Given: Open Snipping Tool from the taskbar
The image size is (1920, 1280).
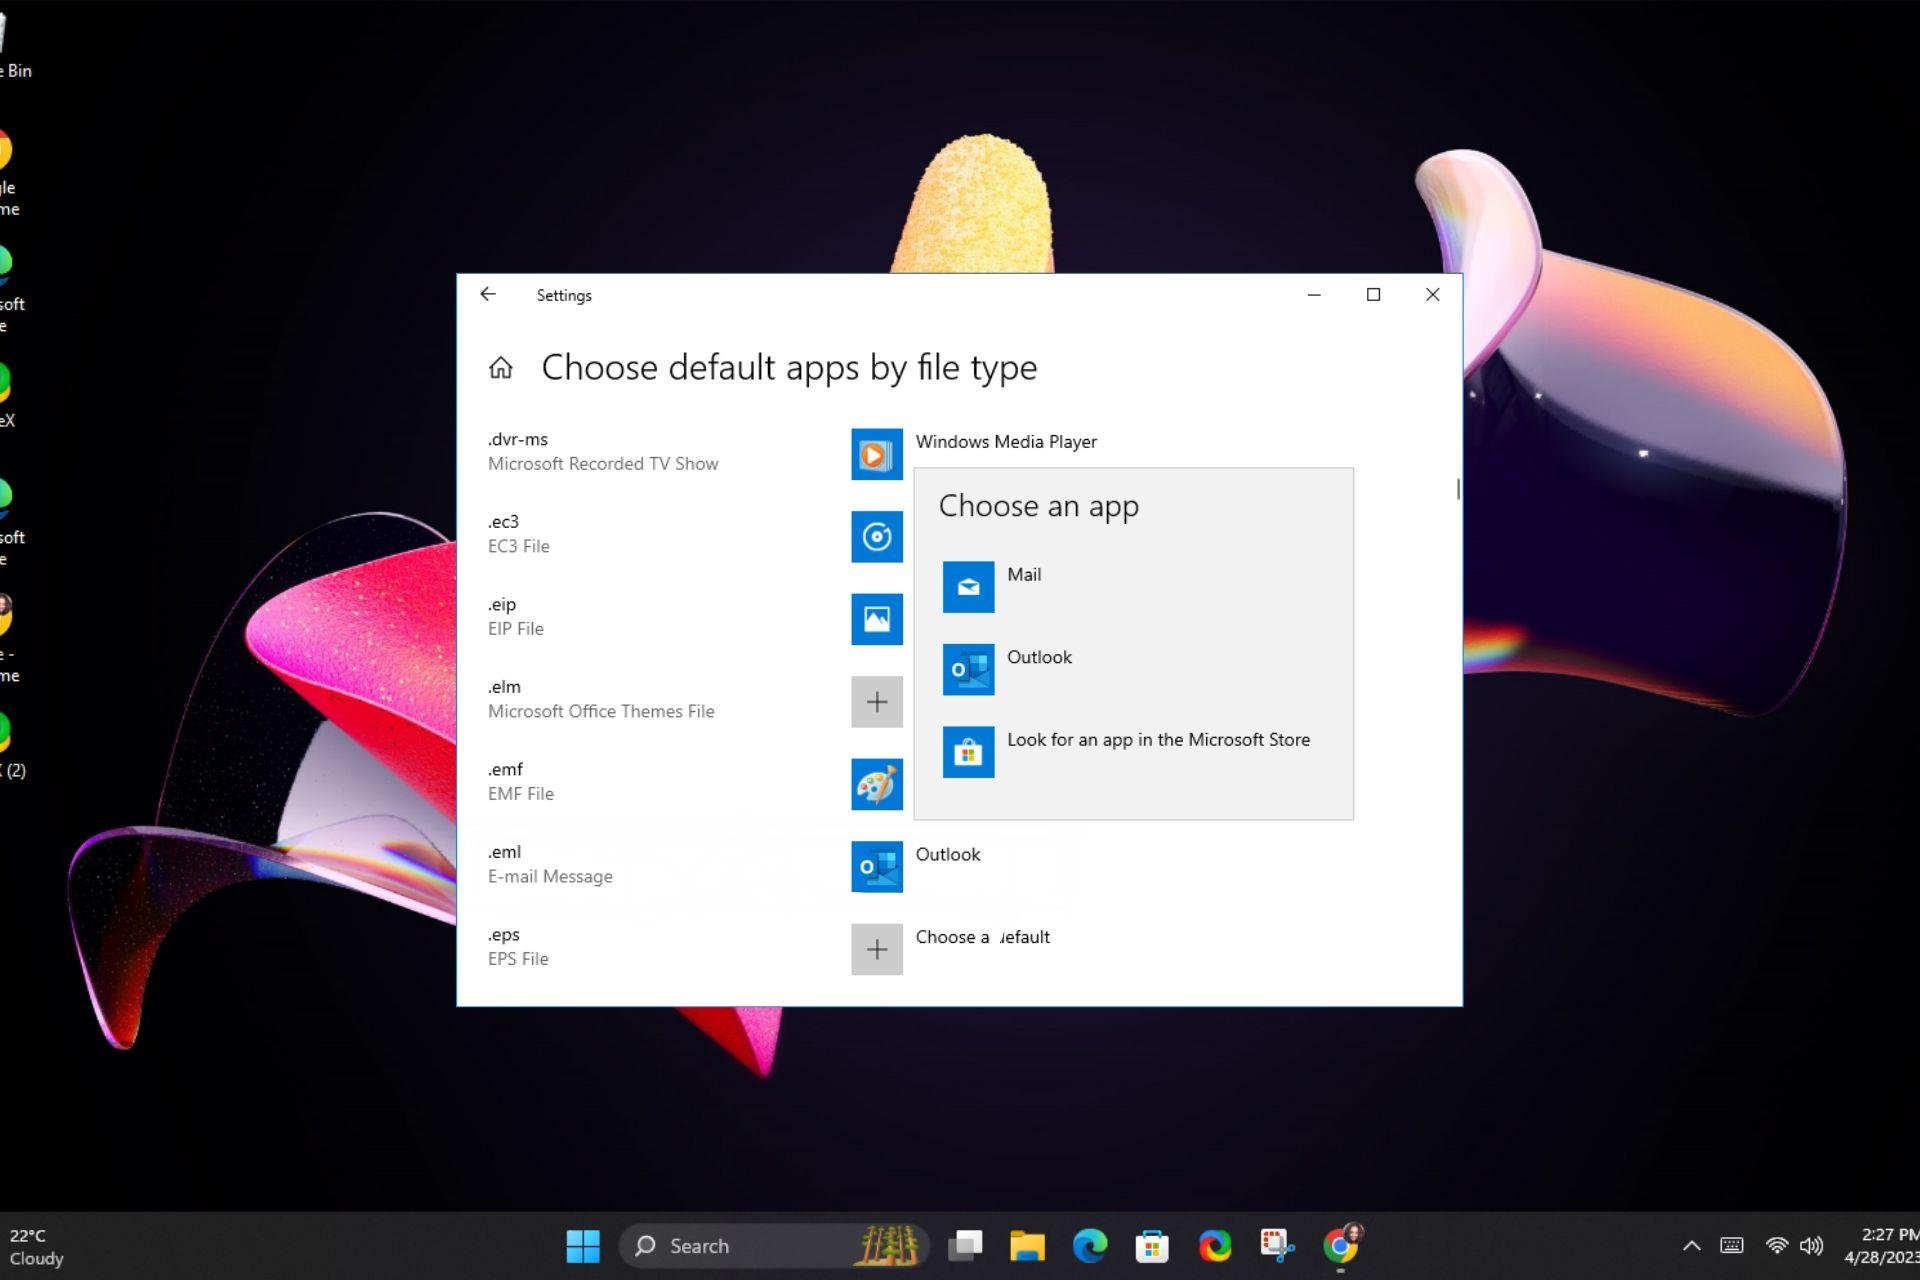Looking at the screenshot, I should (x=1277, y=1246).
